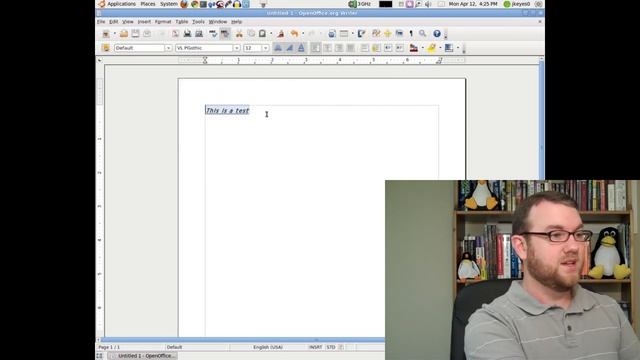Click the INSRT status bar field
Screen dimensions: 640x360
[316, 347]
